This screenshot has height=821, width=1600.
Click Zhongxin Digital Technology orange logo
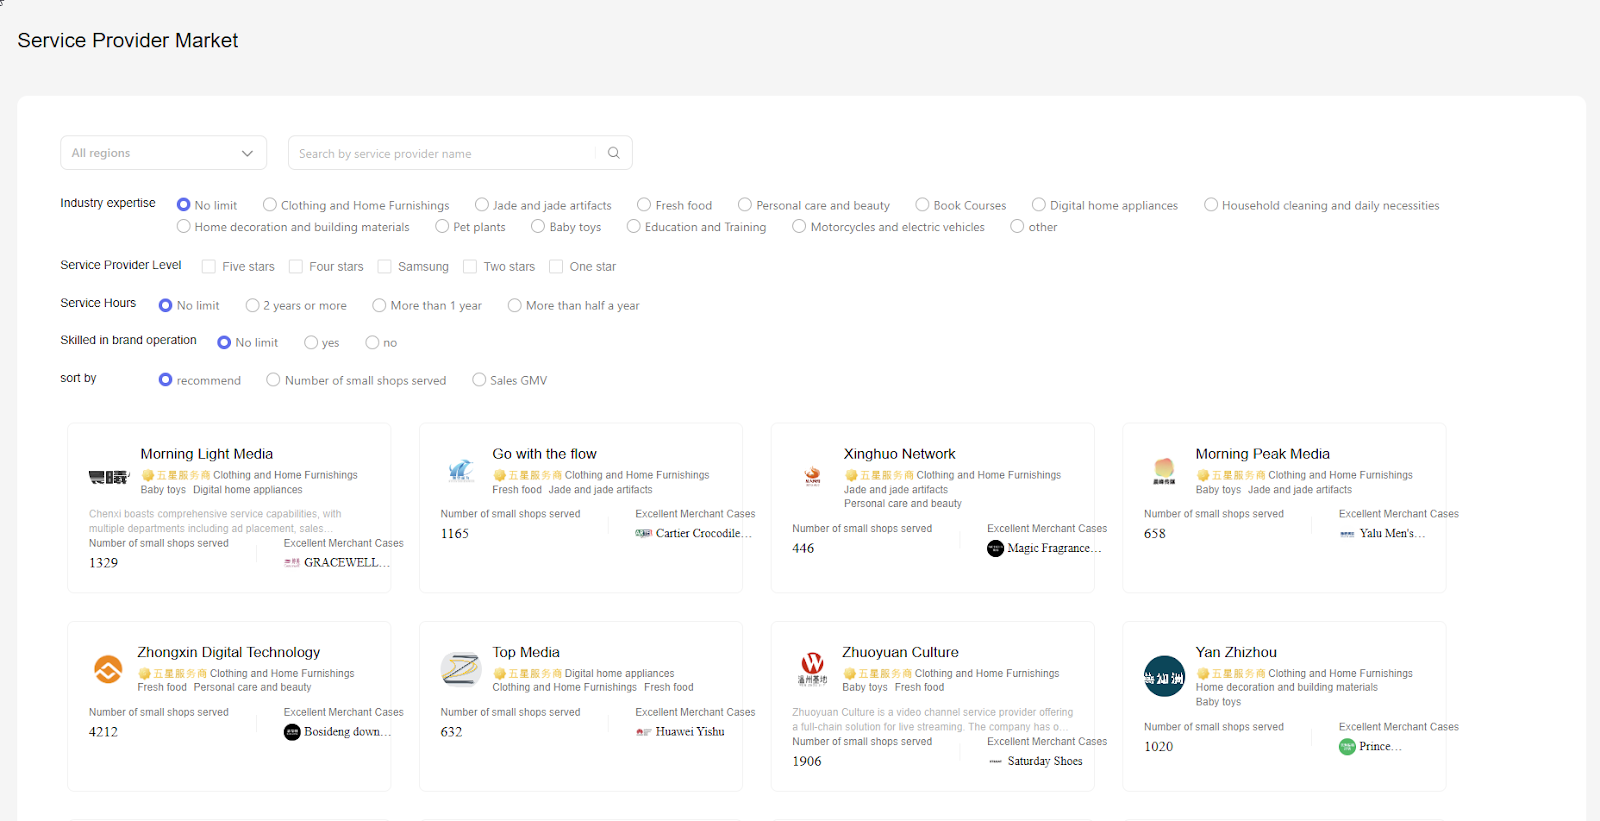[x=108, y=669]
